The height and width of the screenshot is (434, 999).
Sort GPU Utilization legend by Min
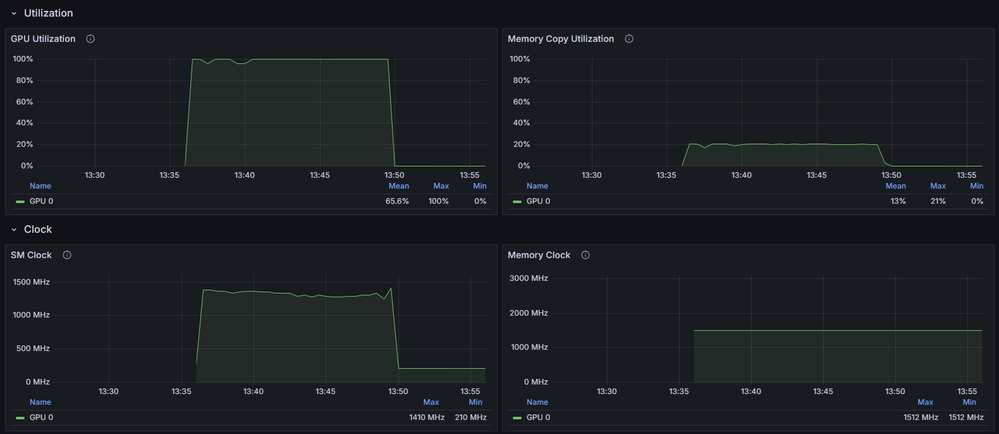click(480, 186)
